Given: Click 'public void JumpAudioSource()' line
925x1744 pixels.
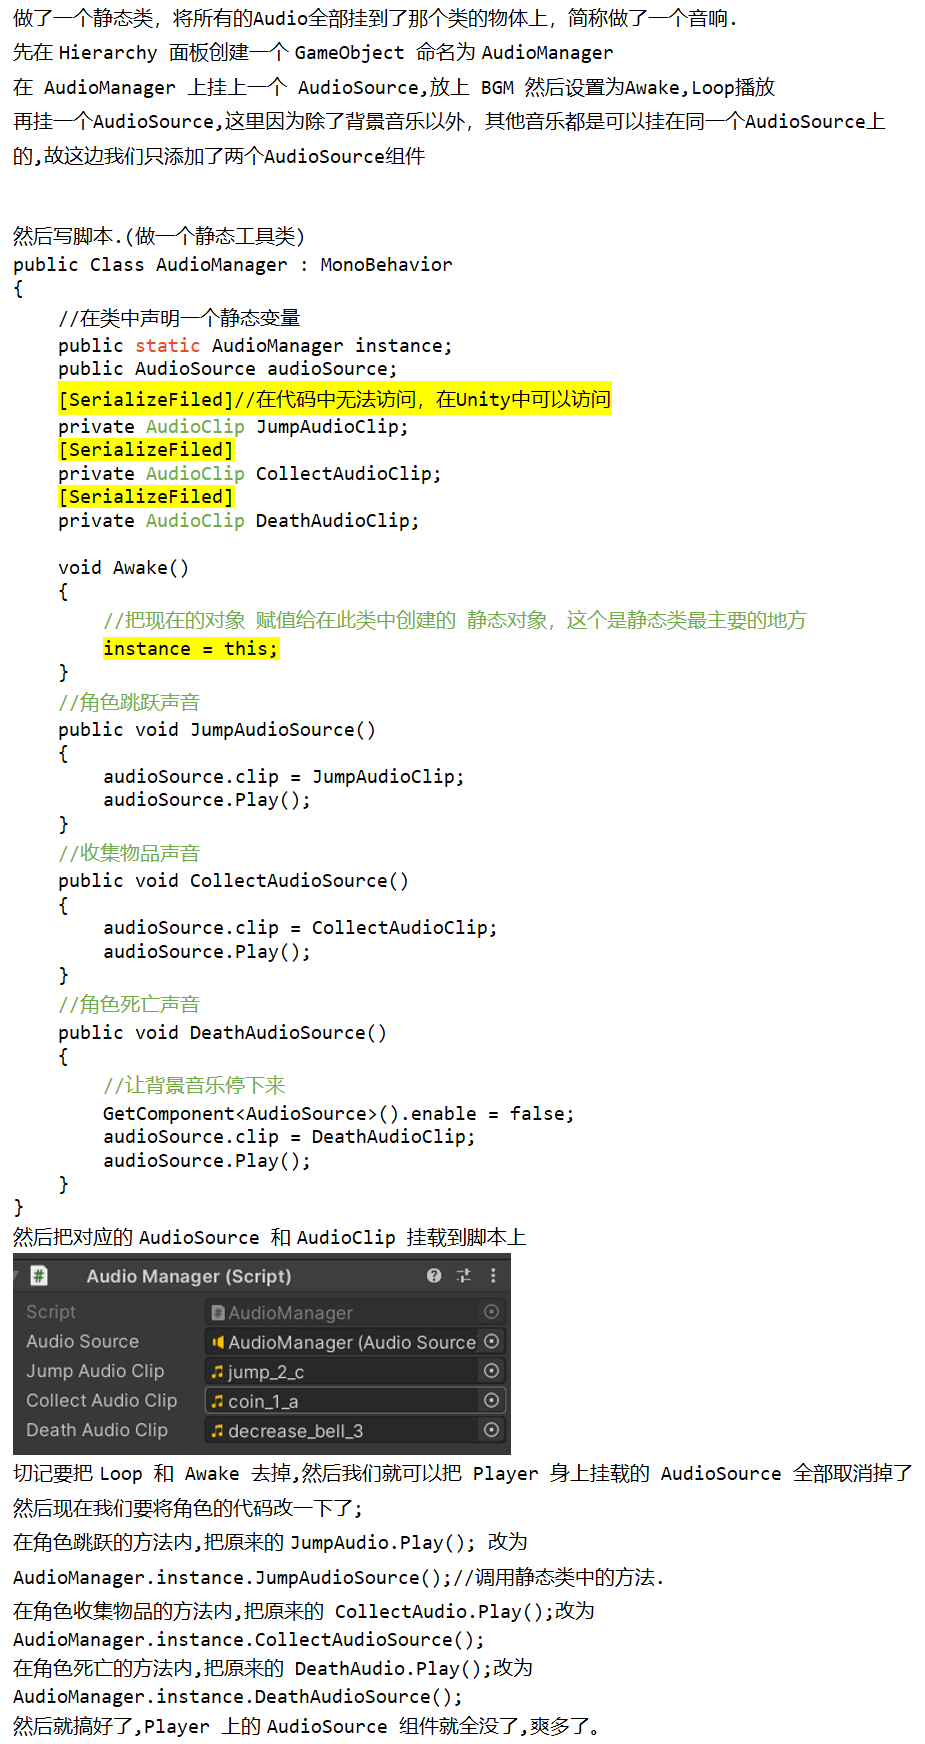Looking at the screenshot, I should [x=217, y=730].
